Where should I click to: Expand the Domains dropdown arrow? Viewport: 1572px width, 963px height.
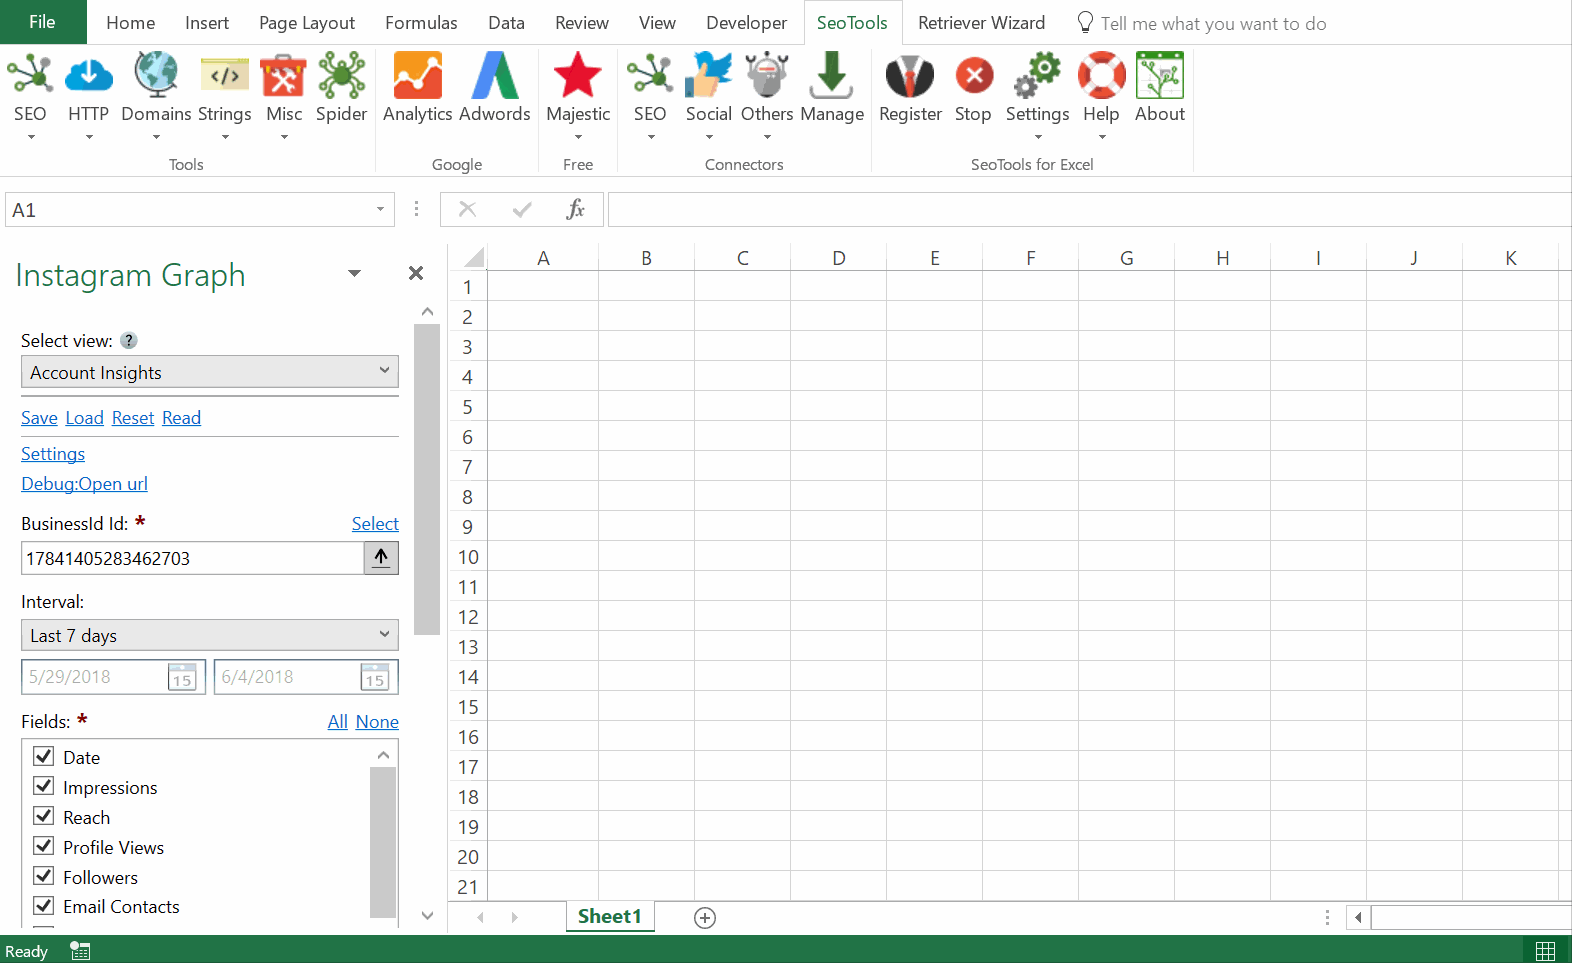coord(156,137)
